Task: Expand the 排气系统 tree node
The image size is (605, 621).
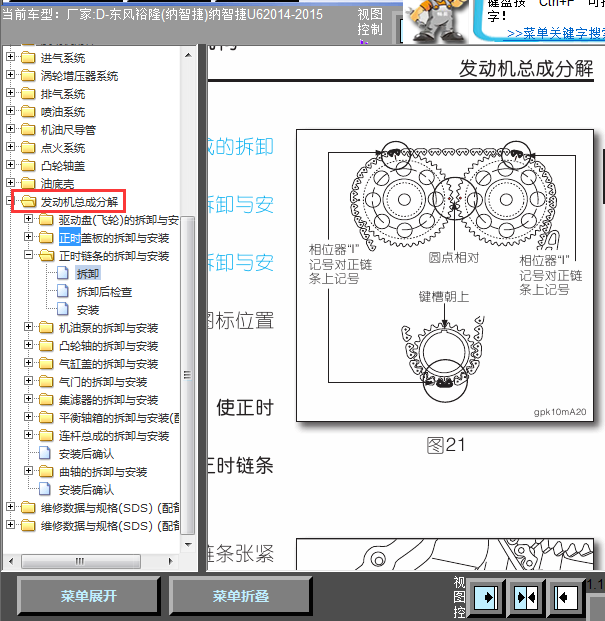Action: tap(11, 93)
